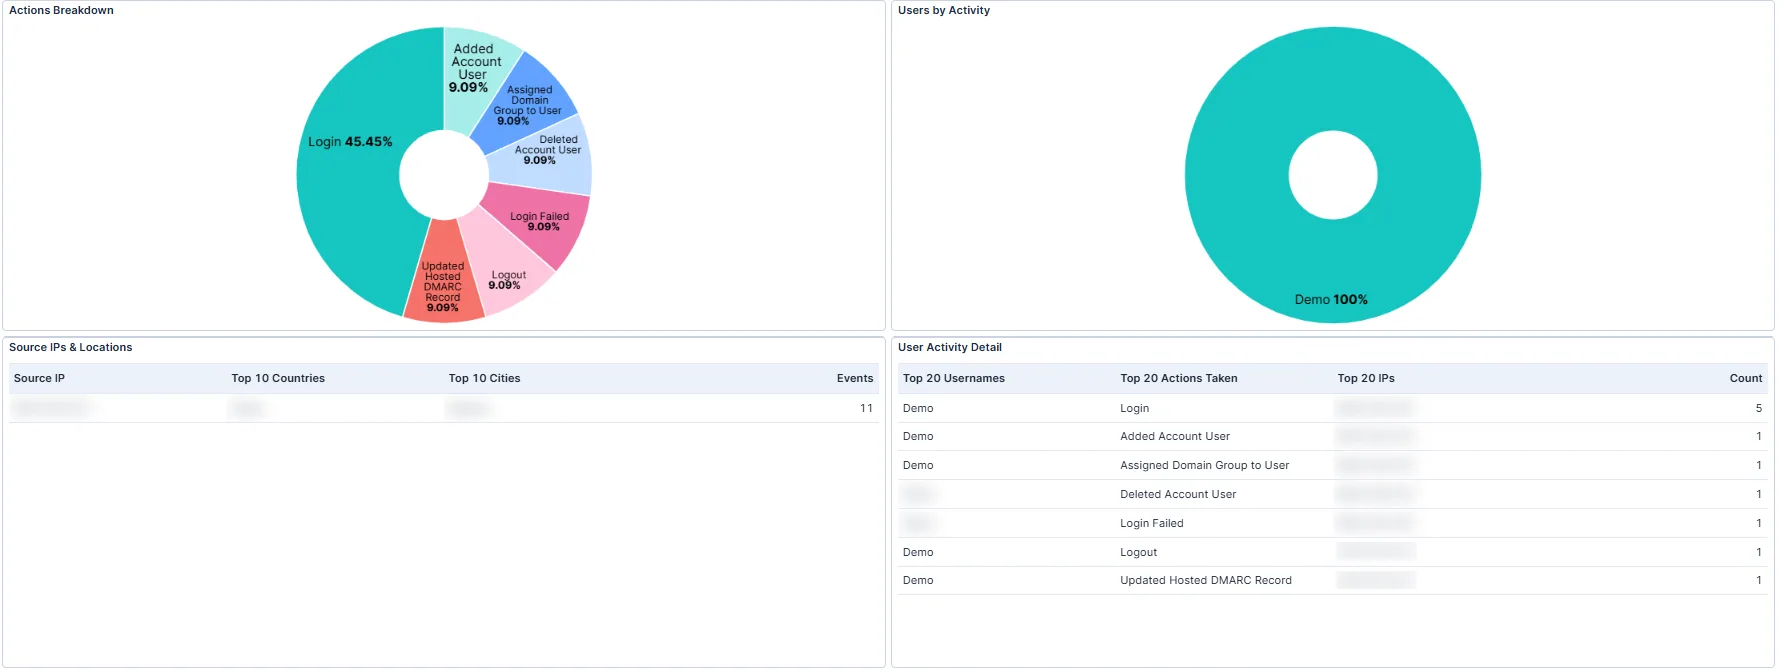The height and width of the screenshot is (672, 1784).
Task: Click Demo in the Added Account User row
Action: point(917,436)
